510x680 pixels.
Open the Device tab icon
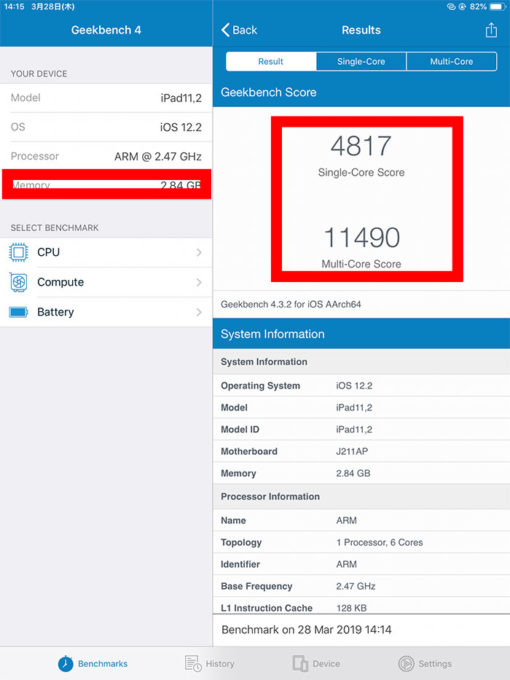[x=300, y=663]
